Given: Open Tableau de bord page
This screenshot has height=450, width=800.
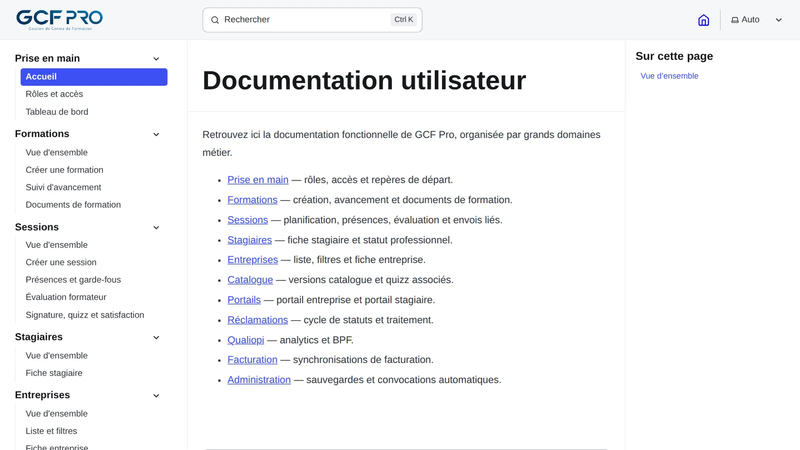Looking at the screenshot, I should [57, 112].
